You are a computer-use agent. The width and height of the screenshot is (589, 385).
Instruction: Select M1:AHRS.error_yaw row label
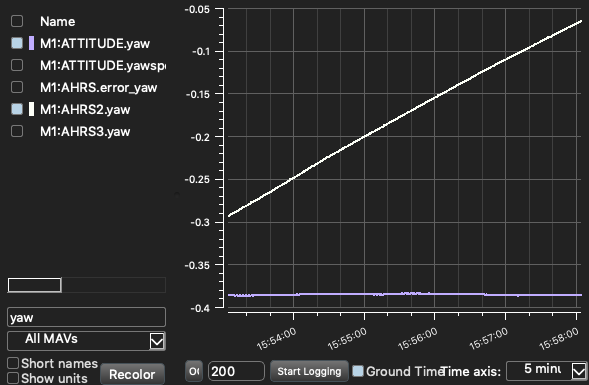(x=99, y=88)
